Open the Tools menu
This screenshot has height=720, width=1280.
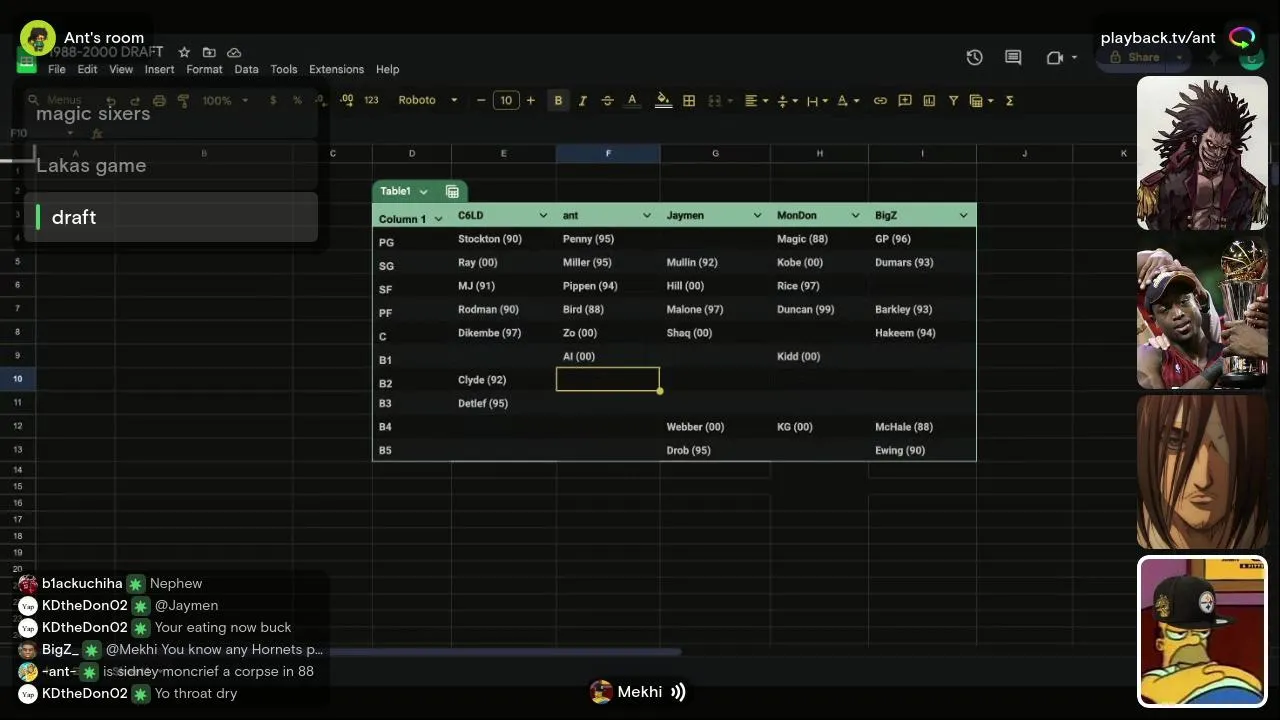click(x=284, y=69)
